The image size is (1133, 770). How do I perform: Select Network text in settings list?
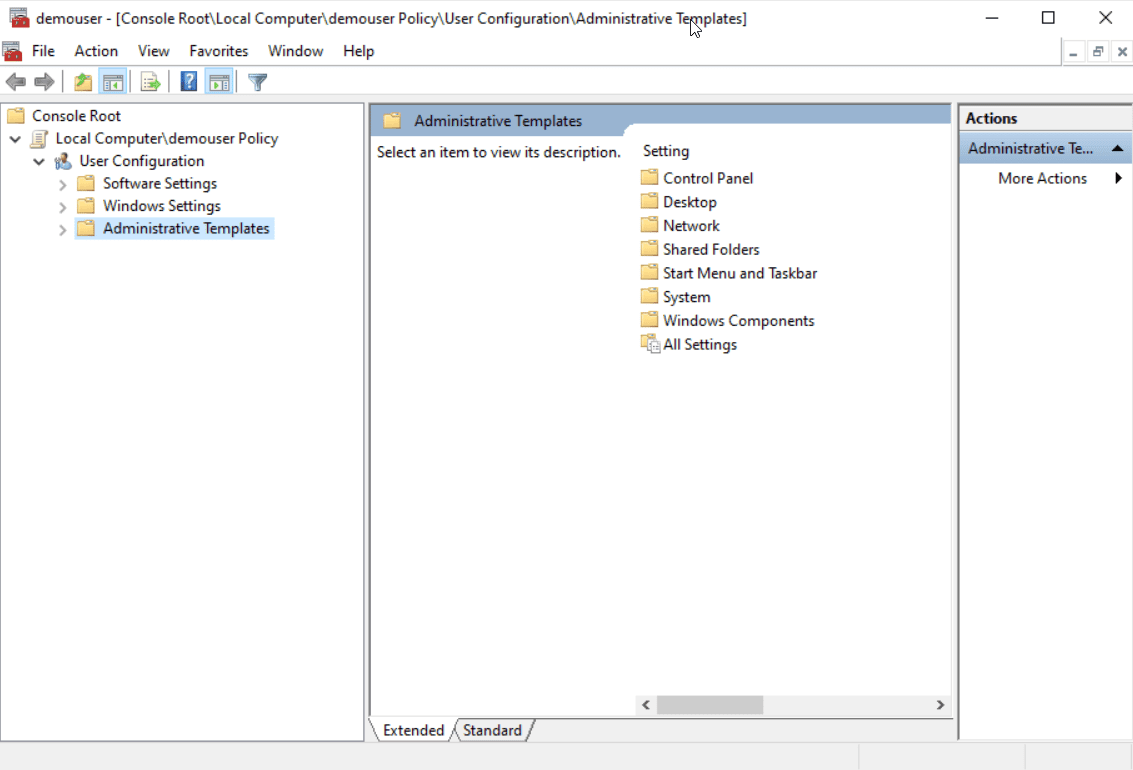click(692, 225)
